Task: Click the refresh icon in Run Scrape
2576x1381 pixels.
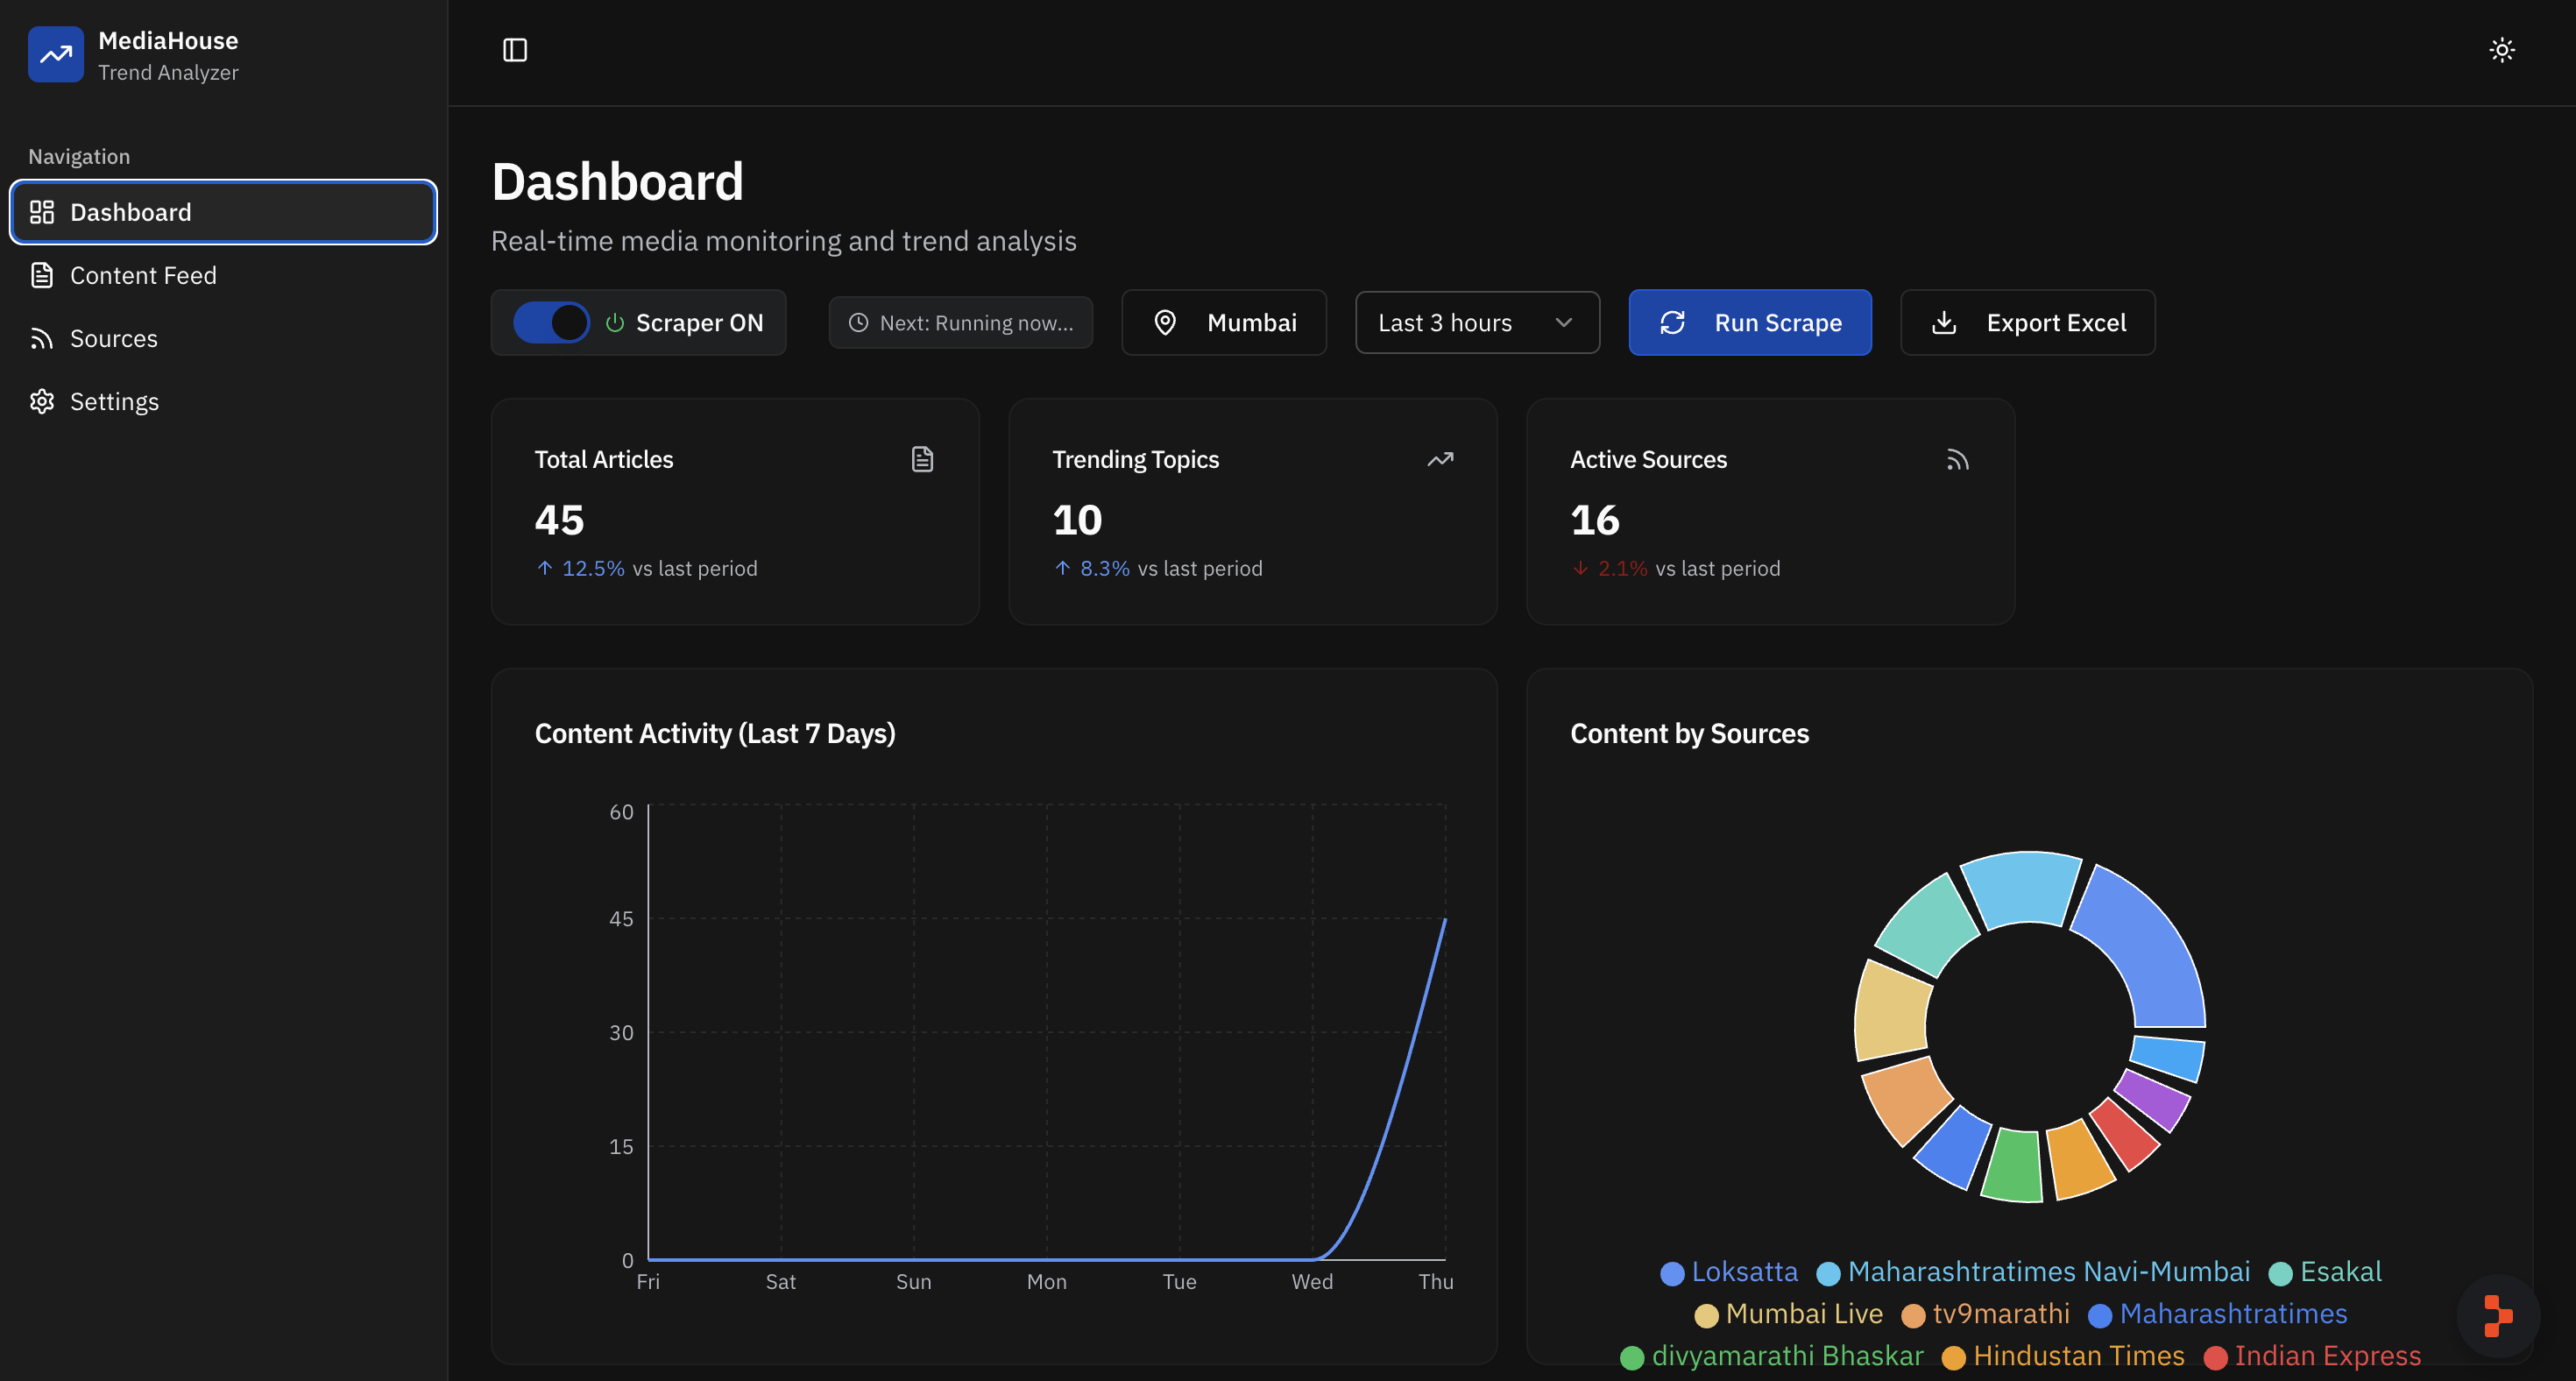Action: pos(1673,323)
